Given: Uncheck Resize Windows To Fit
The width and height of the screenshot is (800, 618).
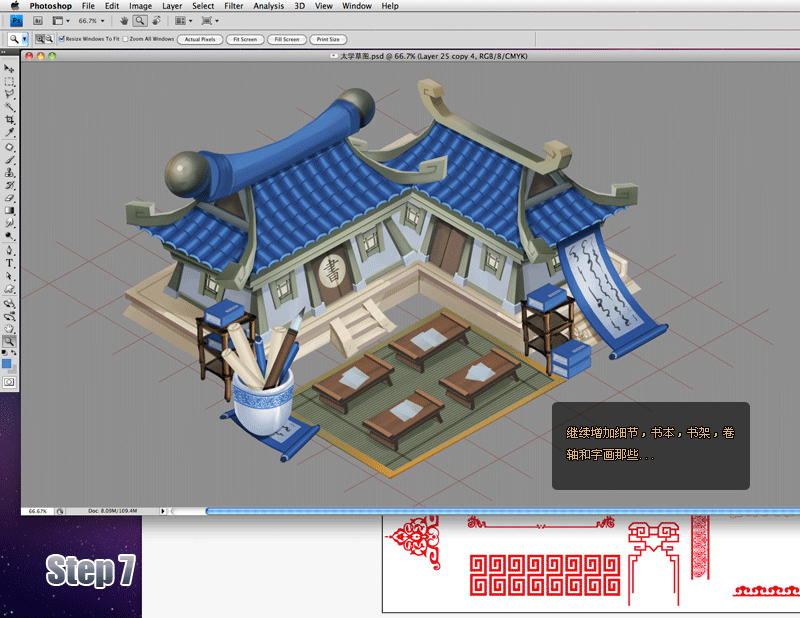Looking at the screenshot, I should (62, 39).
